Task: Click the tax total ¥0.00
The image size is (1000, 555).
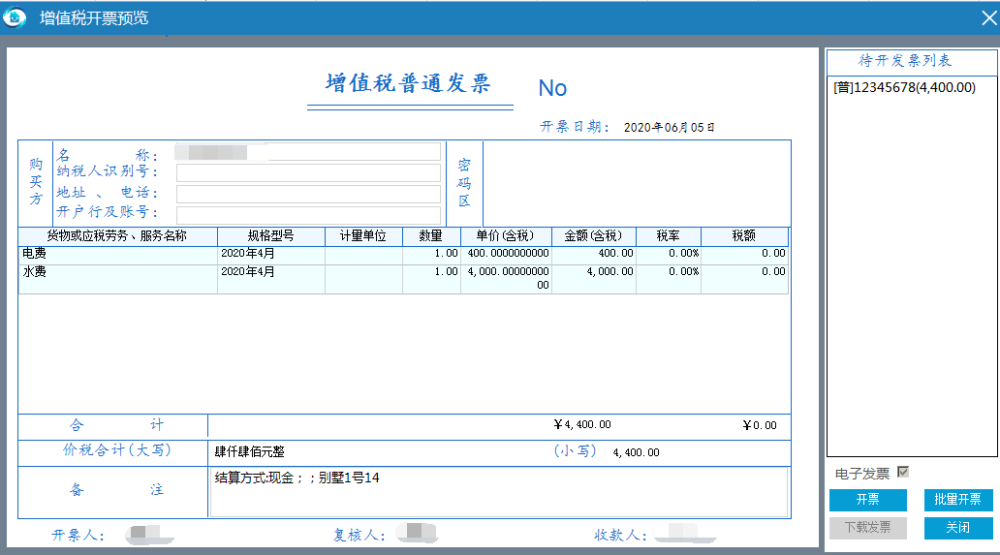Action: pyautogui.click(x=760, y=426)
